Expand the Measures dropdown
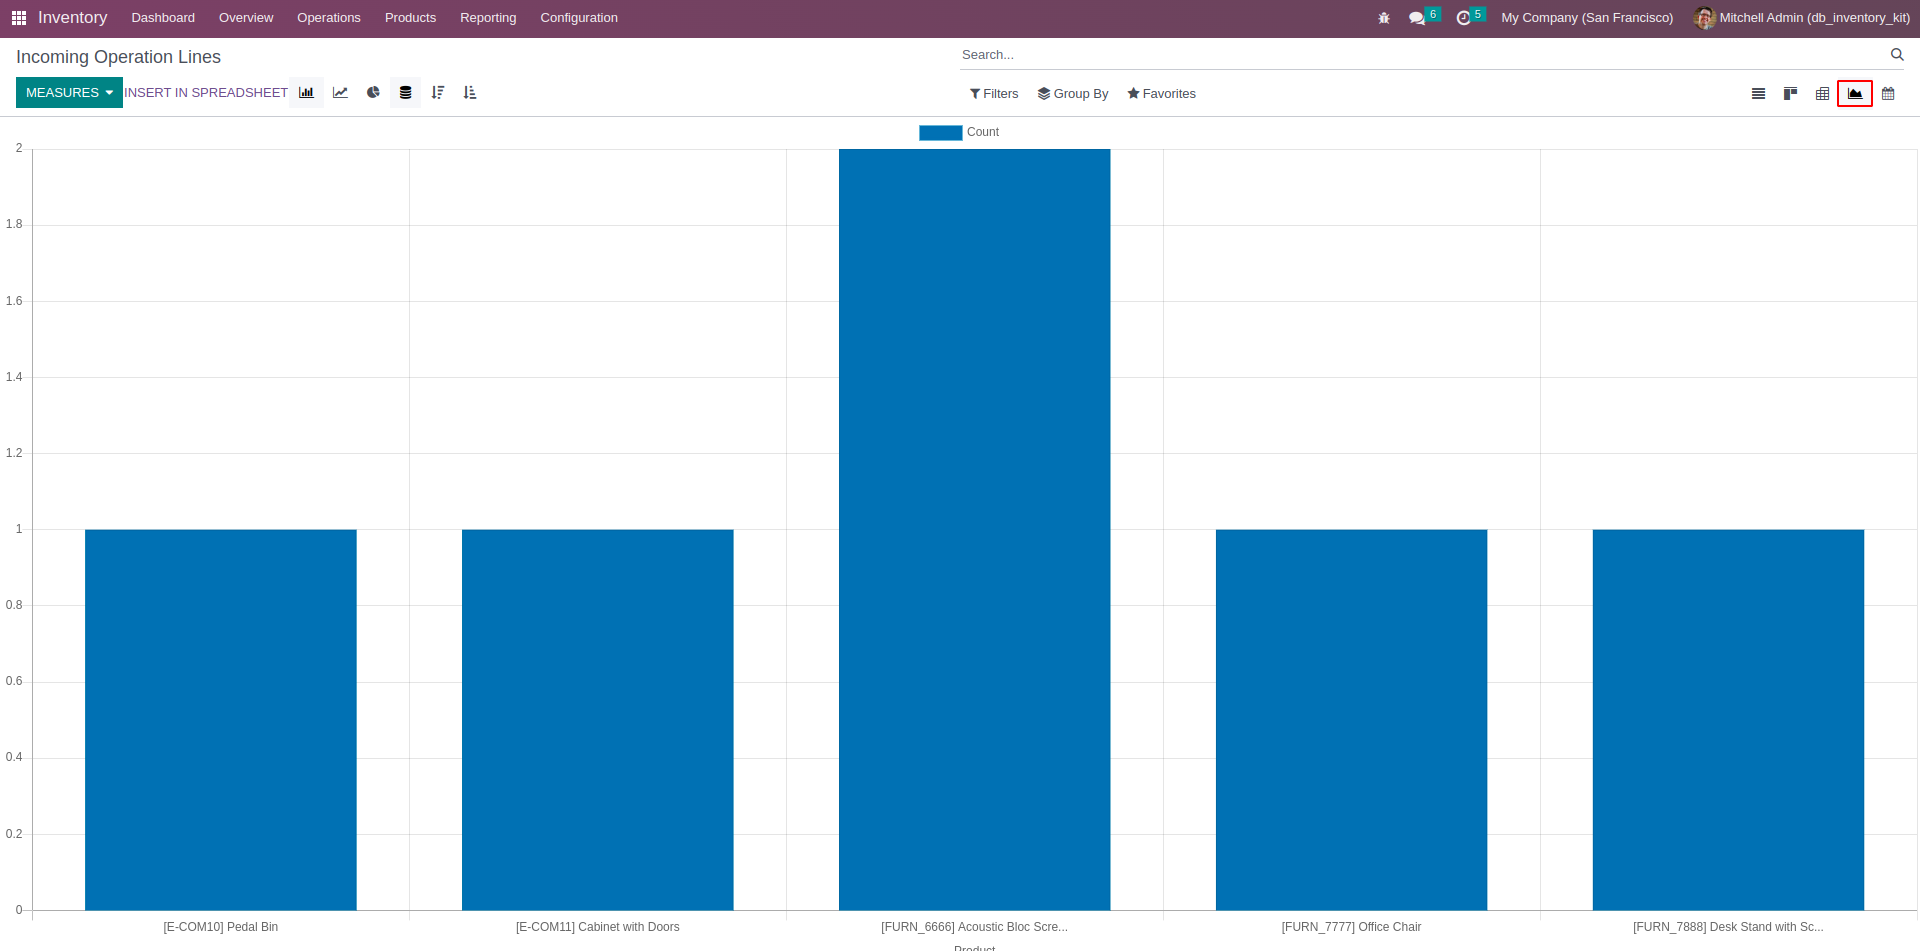The image size is (1920, 951). tap(69, 93)
